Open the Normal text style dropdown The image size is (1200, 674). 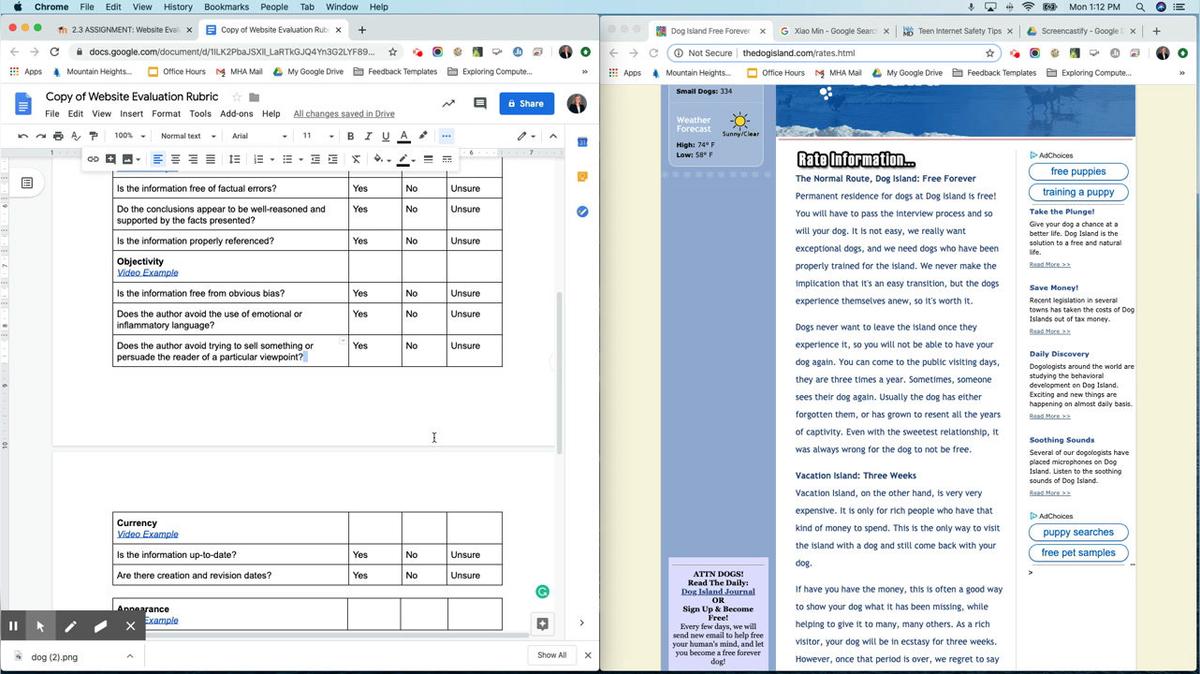pos(187,136)
